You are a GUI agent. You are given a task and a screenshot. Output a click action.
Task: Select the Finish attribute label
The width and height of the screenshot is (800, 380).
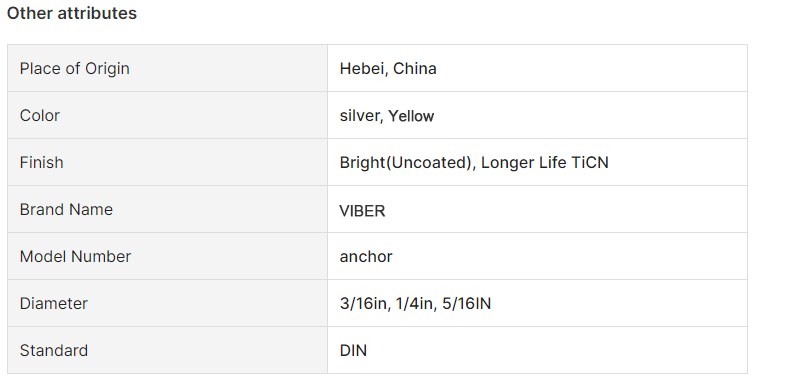(42, 162)
